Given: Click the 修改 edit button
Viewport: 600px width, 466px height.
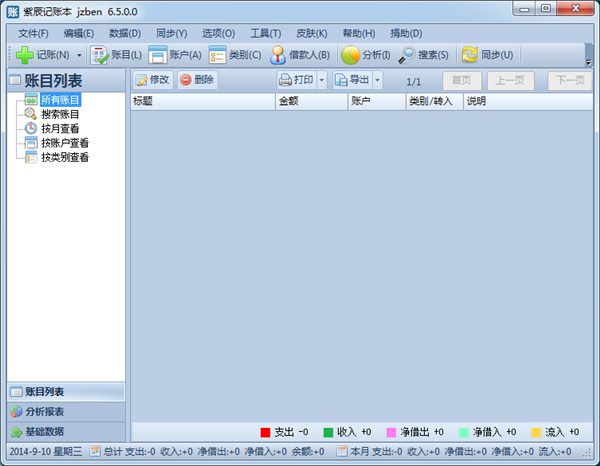Looking at the screenshot, I should [152, 80].
